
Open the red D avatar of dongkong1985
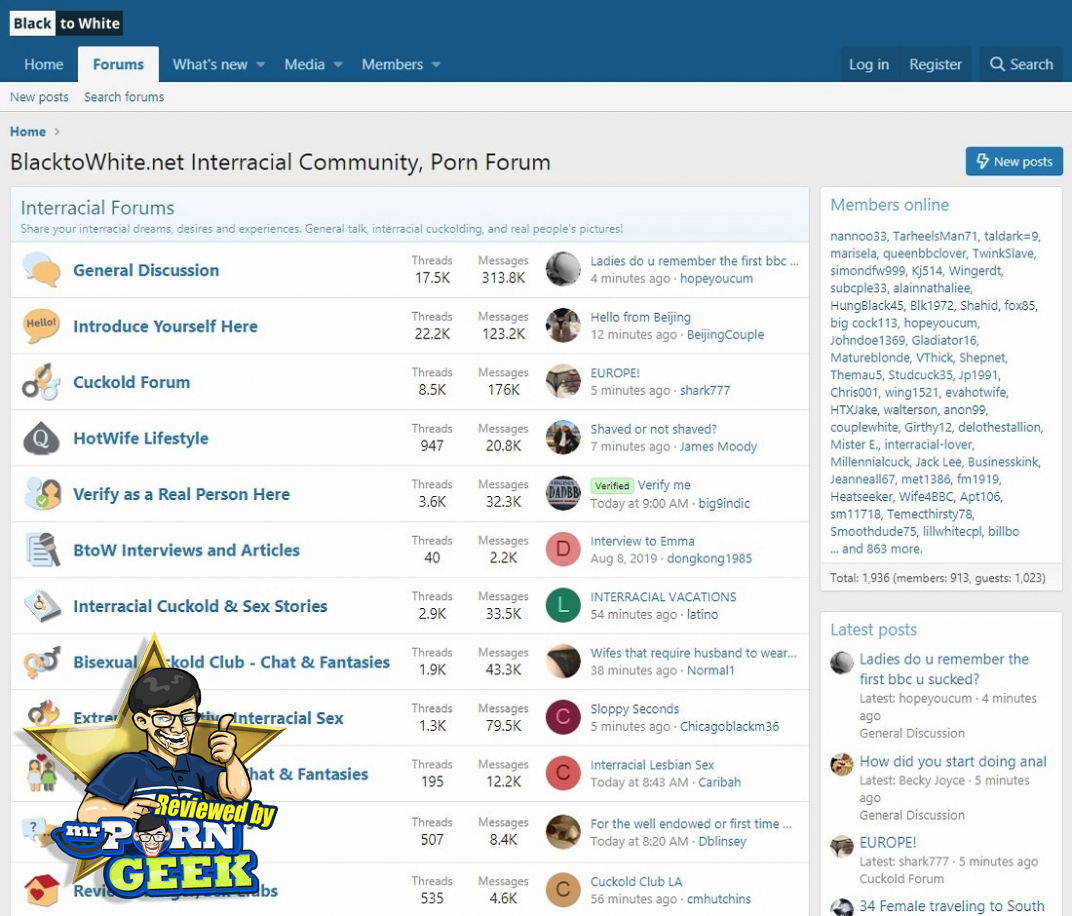pyautogui.click(x=563, y=549)
